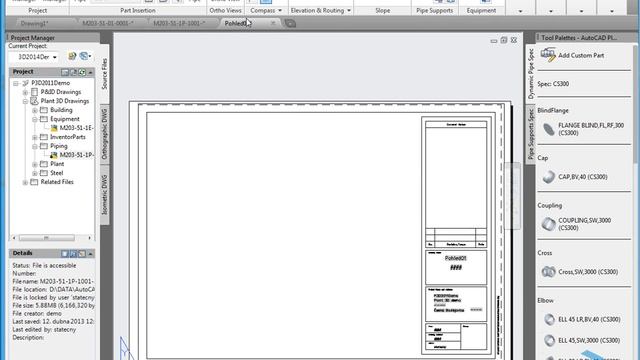Select the P&ID Drawings item
This screenshot has height=360, width=640.
point(56,92)
